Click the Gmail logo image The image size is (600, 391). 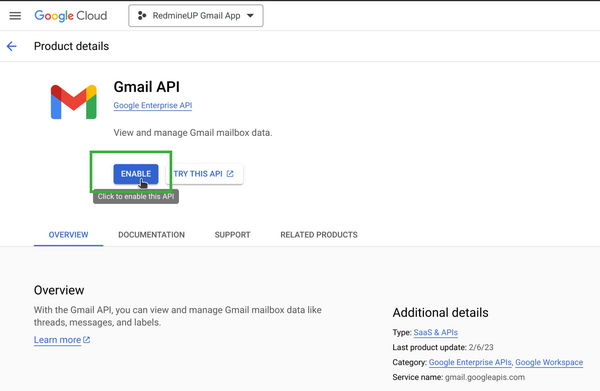point(73,102)
